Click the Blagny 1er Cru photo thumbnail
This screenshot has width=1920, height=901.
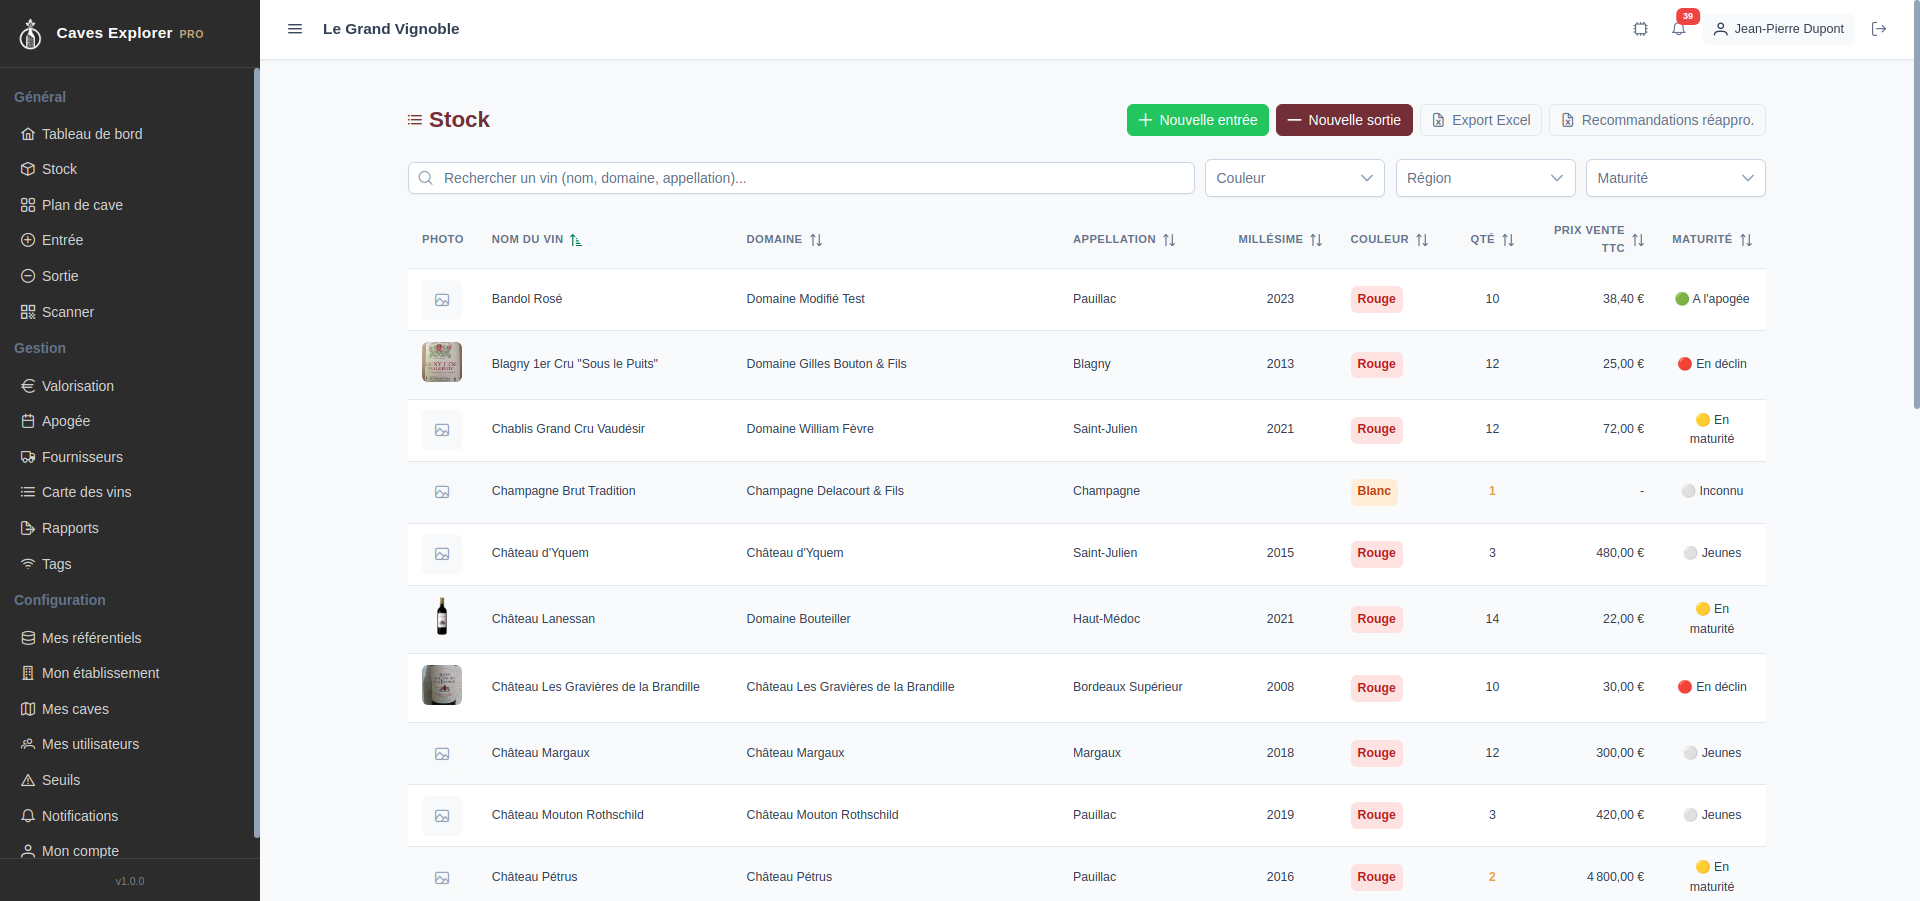(442, 362)
